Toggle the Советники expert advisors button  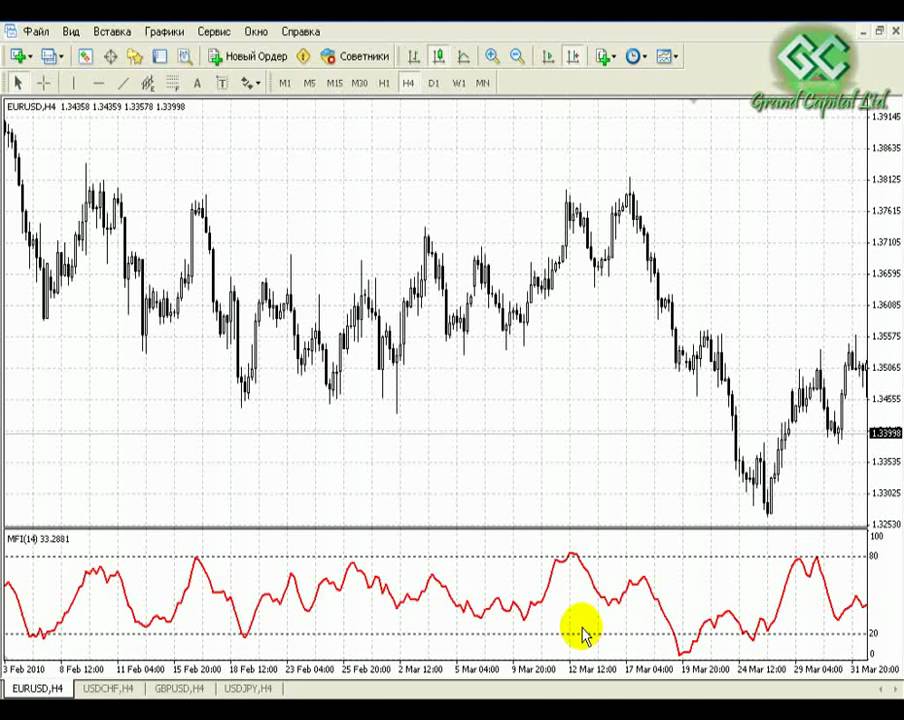point(355,56)
